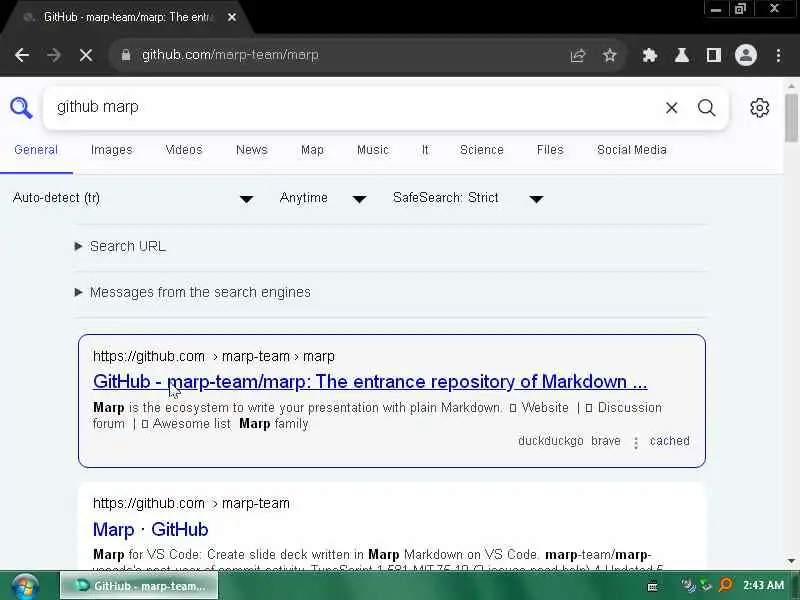Open GitHub marp-team/marp result link
This screenshot has width=800, height=600.
click(370, 382)
